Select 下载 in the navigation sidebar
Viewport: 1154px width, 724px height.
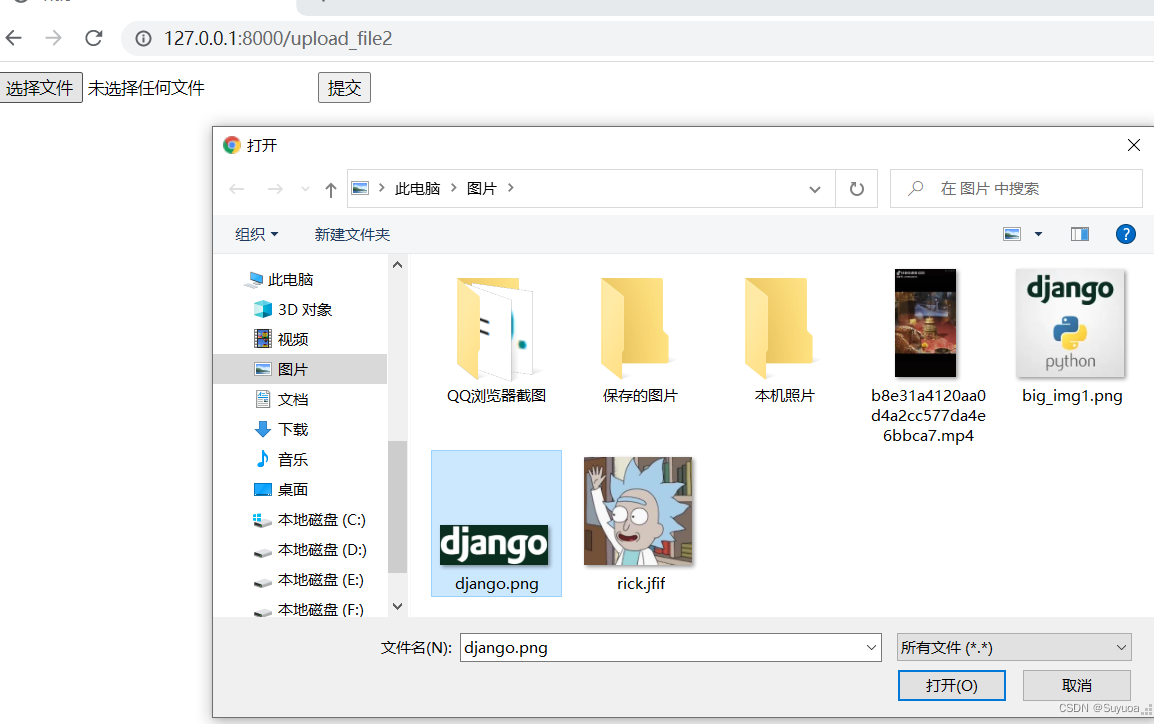(290, 429)
